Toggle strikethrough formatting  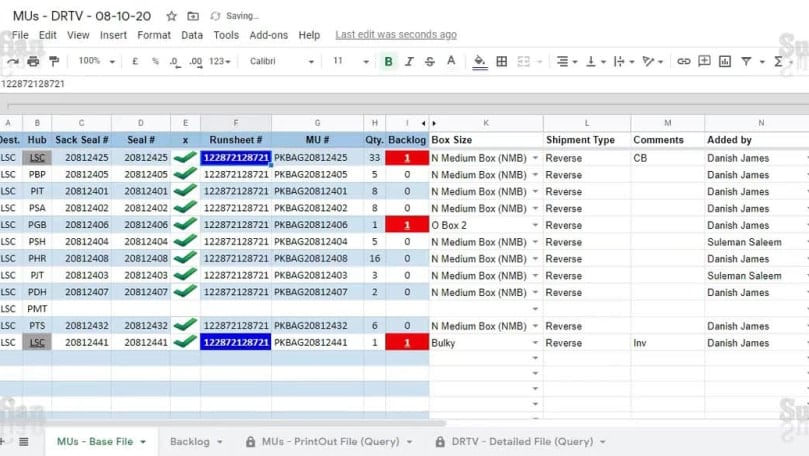click(430, 61)
